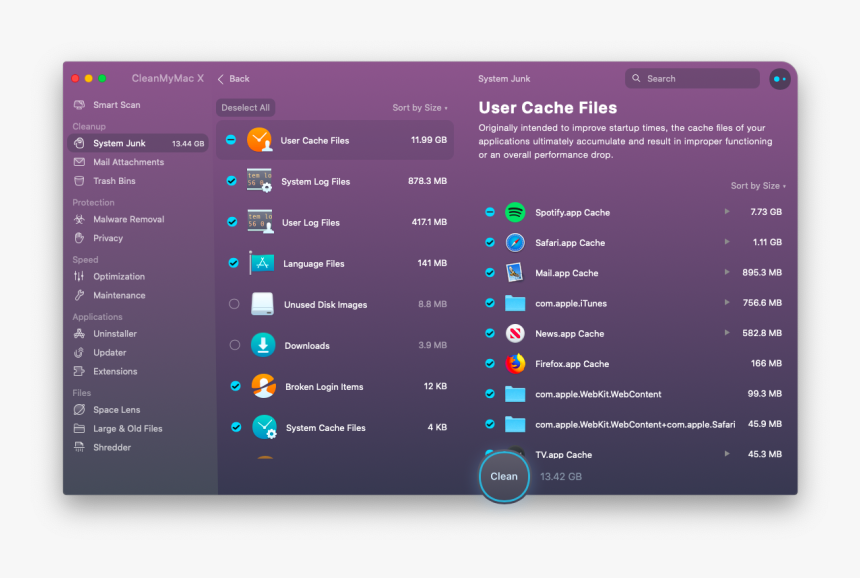Click the Mail app stamp icon
This screenshot has height=578, width=860.
[514, 273]
